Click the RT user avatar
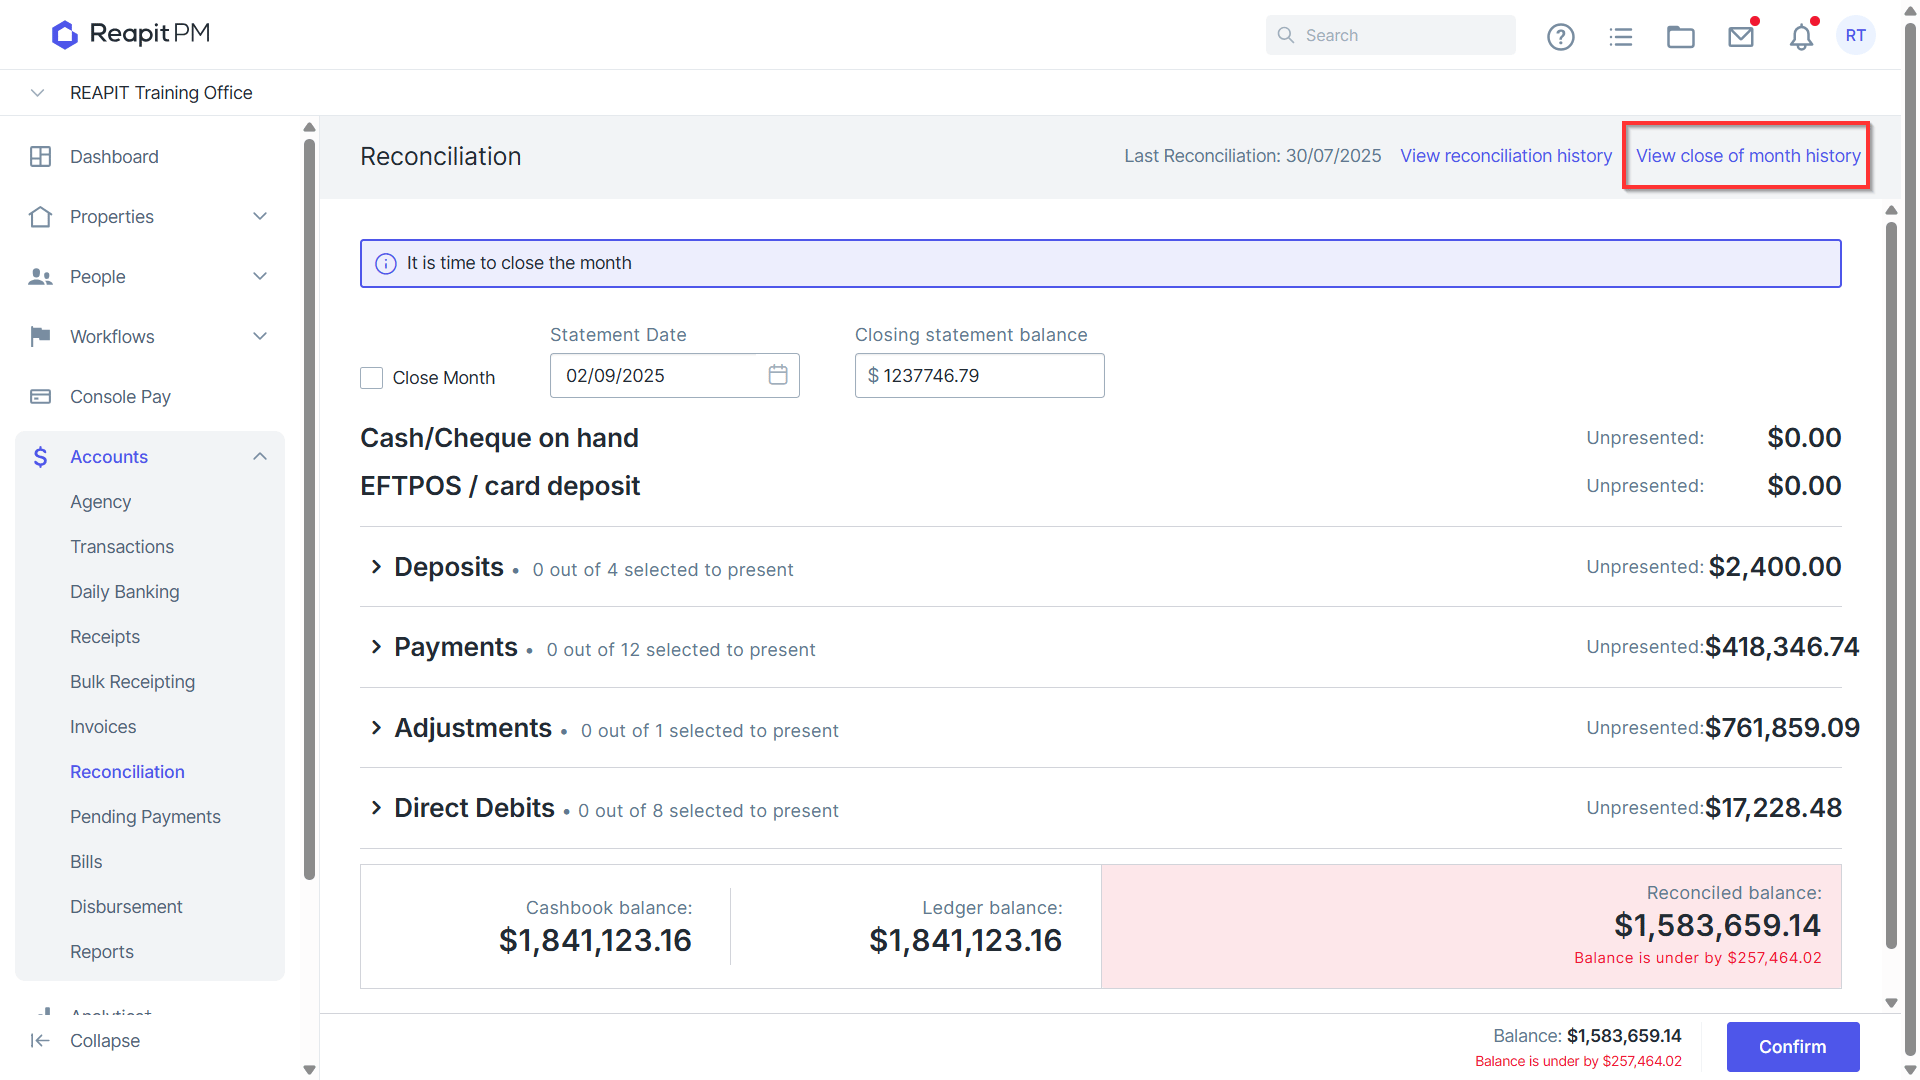Screen dimensions: 1920x1080 [x=1856, y=35]
